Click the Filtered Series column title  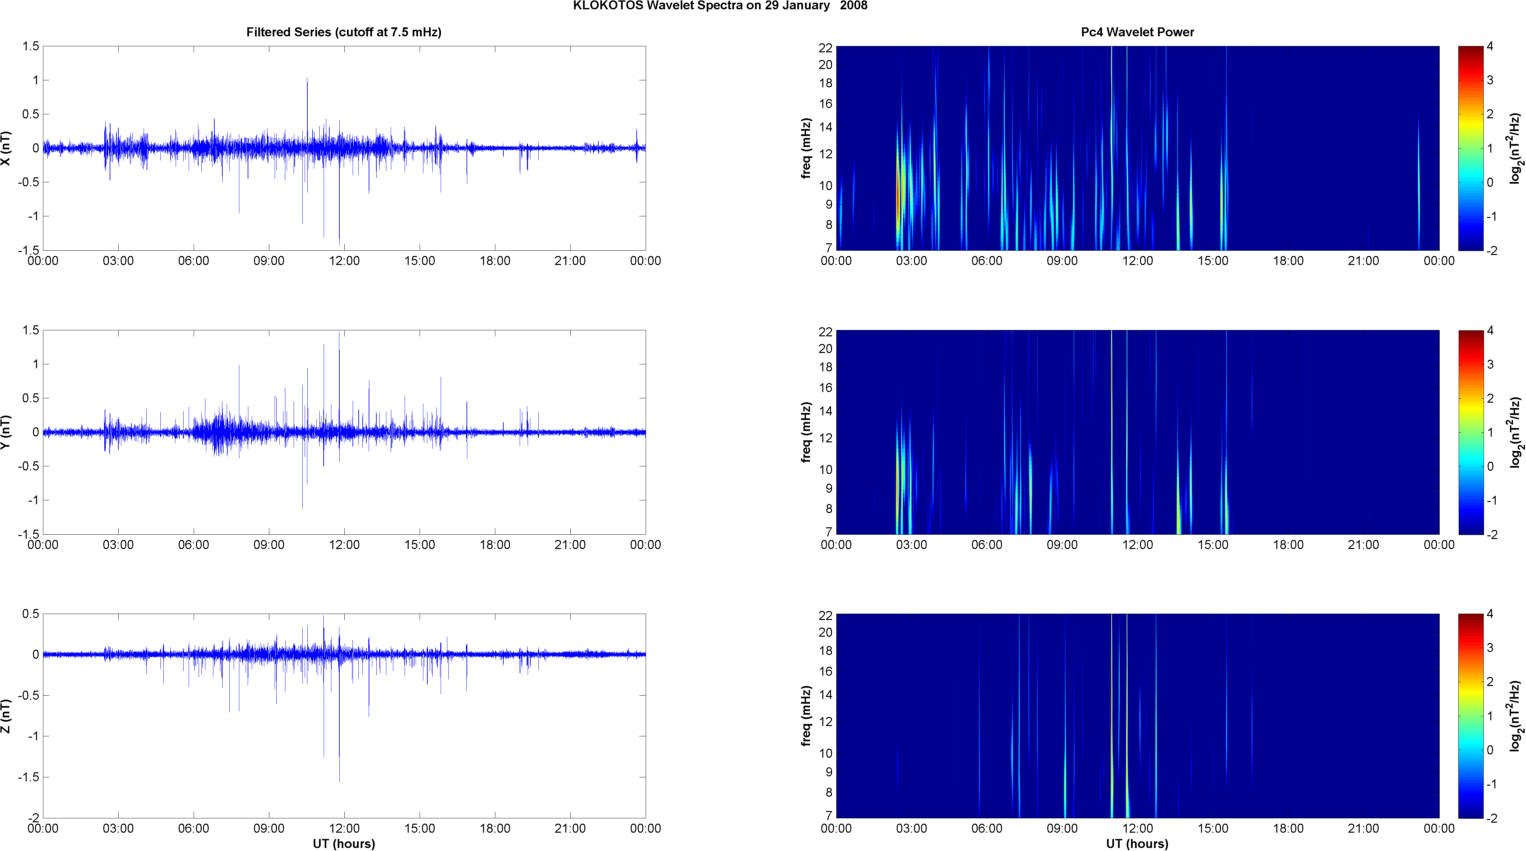[x=343, y=32]
